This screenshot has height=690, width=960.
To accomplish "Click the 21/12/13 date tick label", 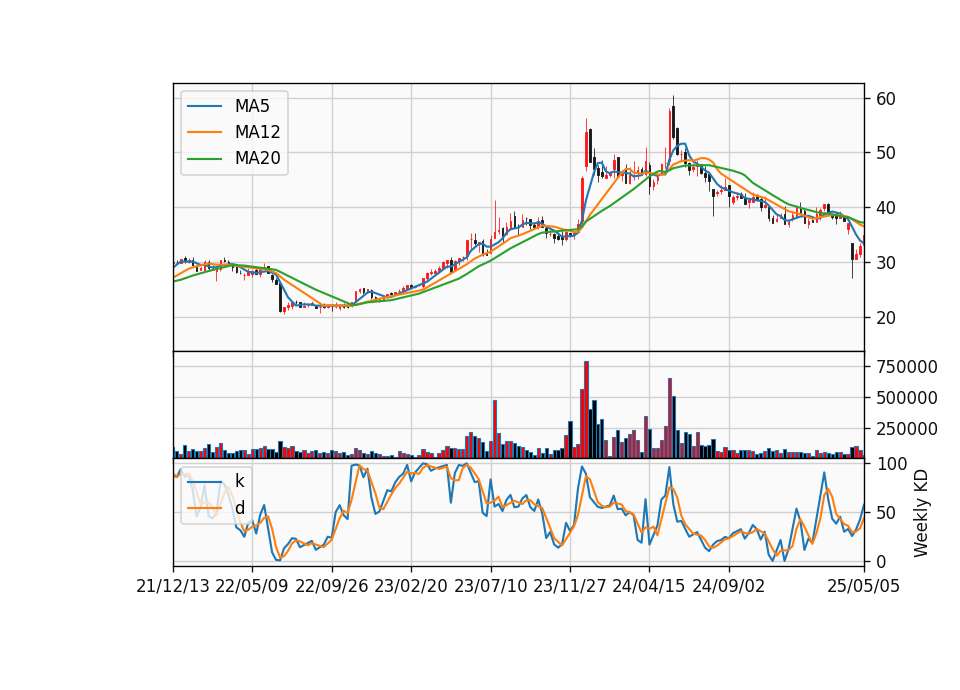I will (173, 586).
